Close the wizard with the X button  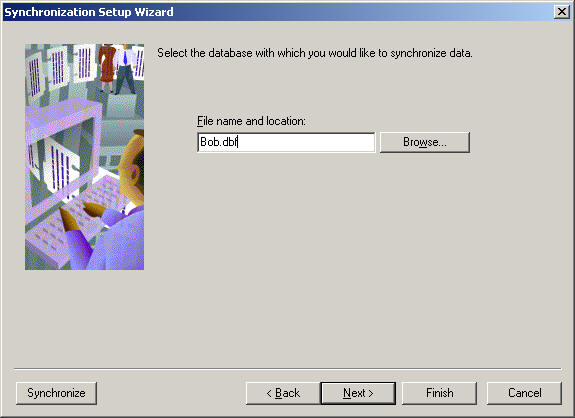click(562, 12)
